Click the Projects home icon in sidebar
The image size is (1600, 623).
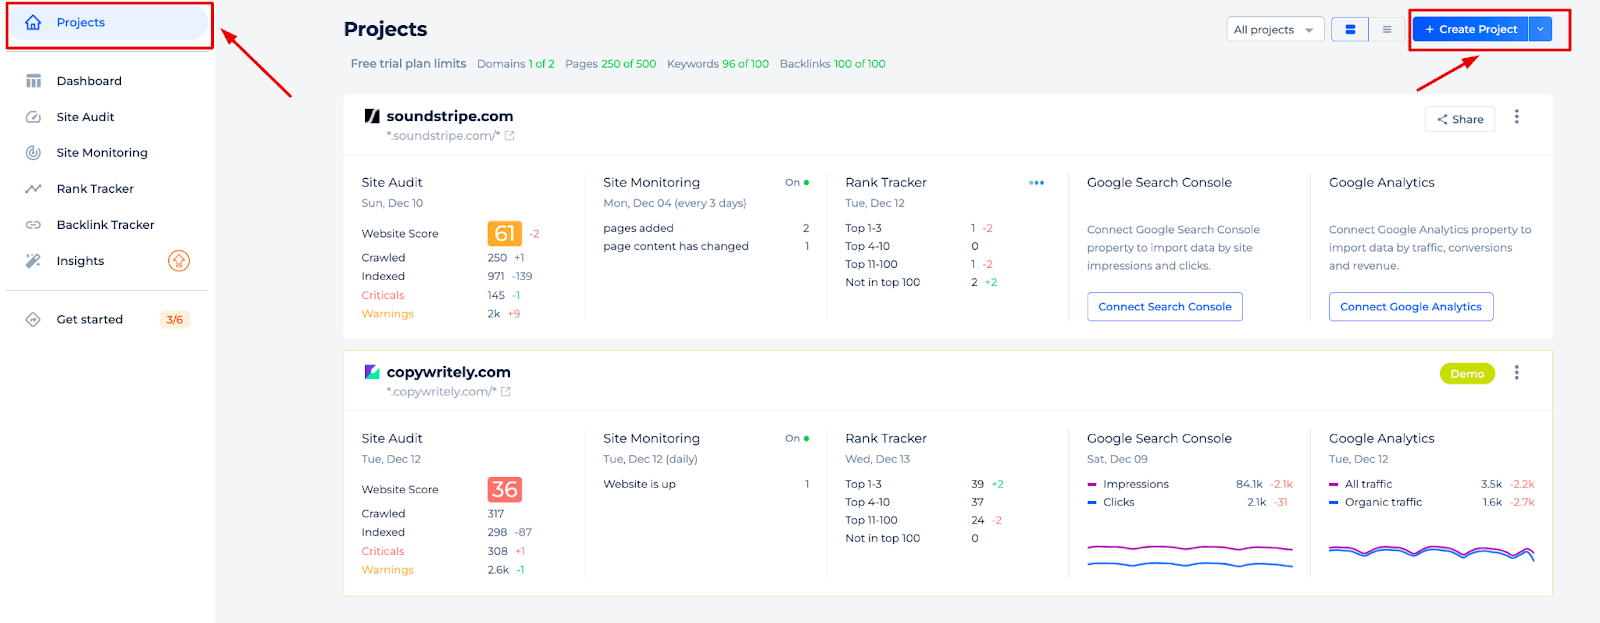[x=33, y=22]
